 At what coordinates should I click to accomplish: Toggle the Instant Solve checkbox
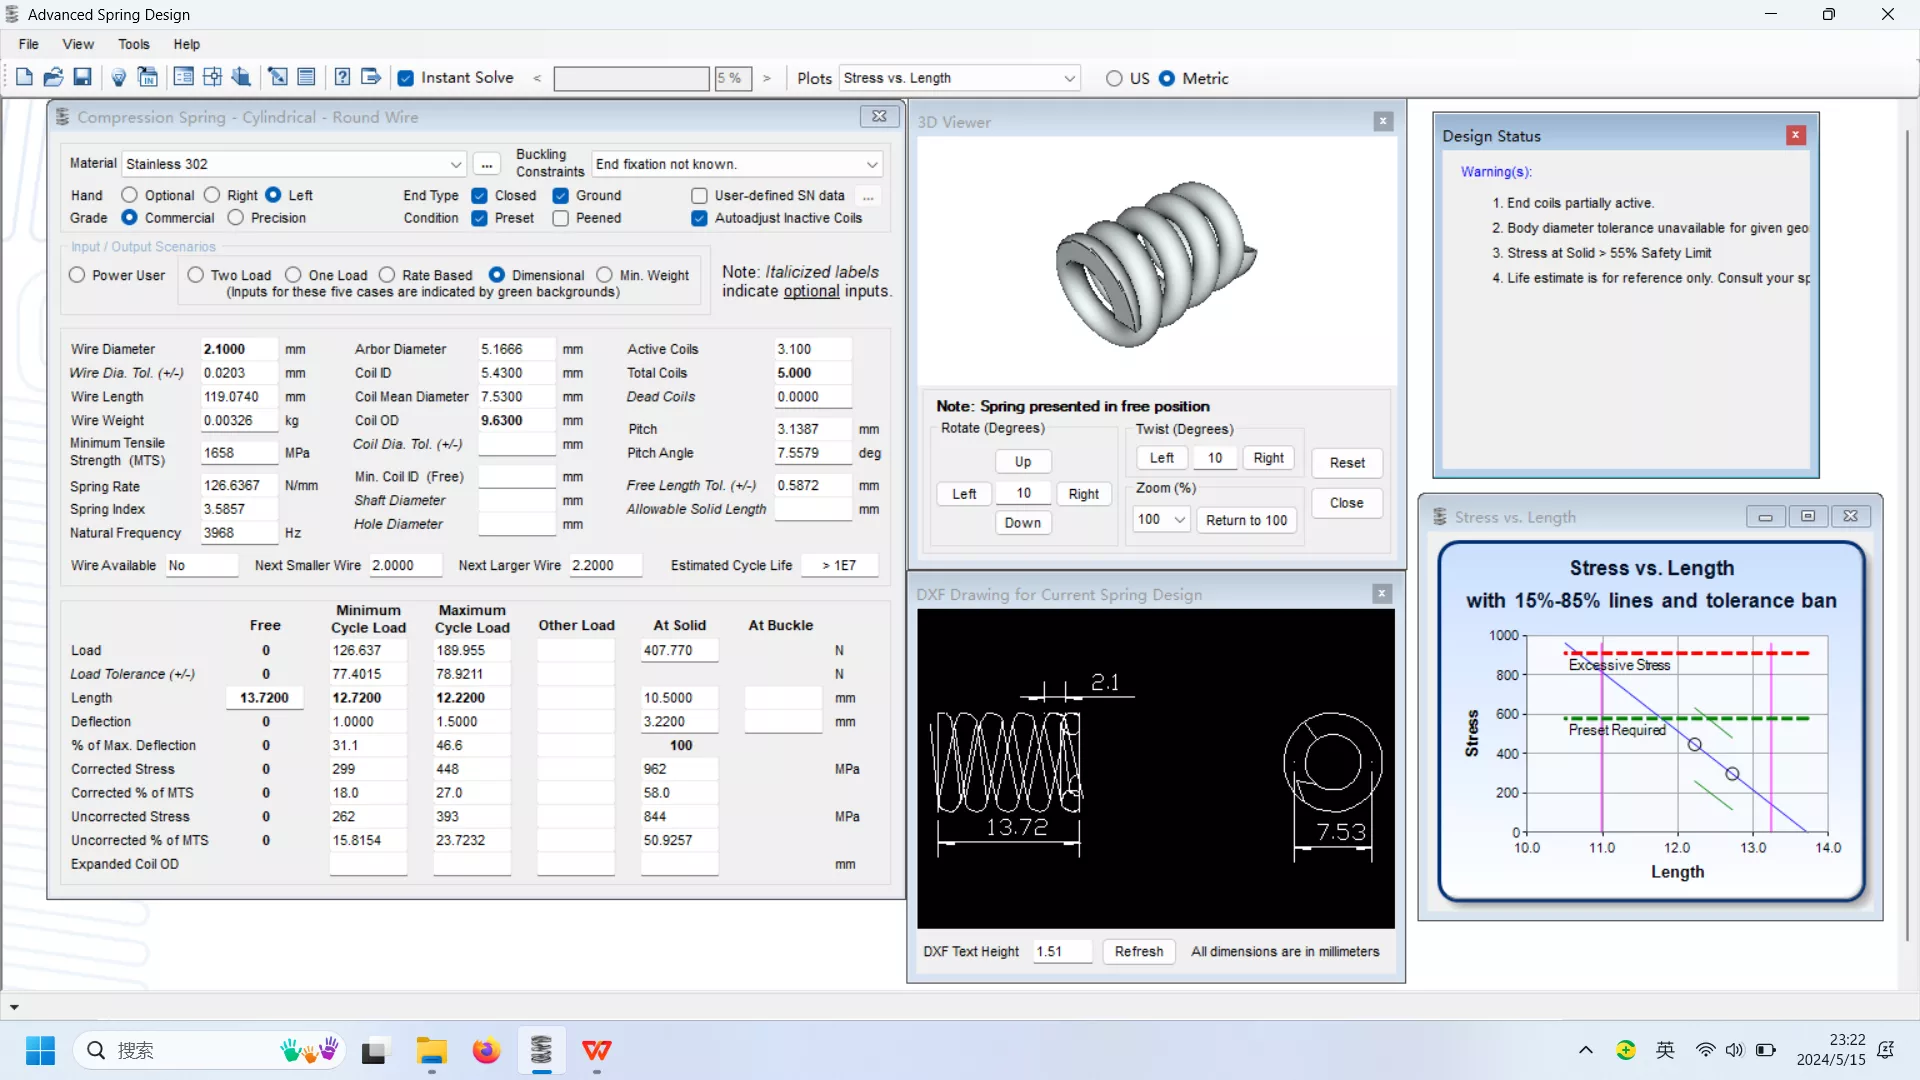point(406,78)
